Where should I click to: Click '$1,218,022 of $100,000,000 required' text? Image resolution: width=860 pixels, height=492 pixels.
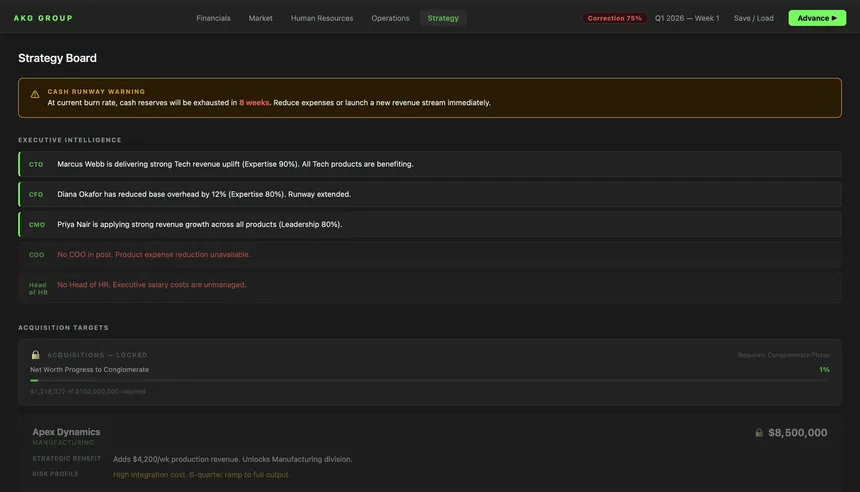(x=88, y=391)
